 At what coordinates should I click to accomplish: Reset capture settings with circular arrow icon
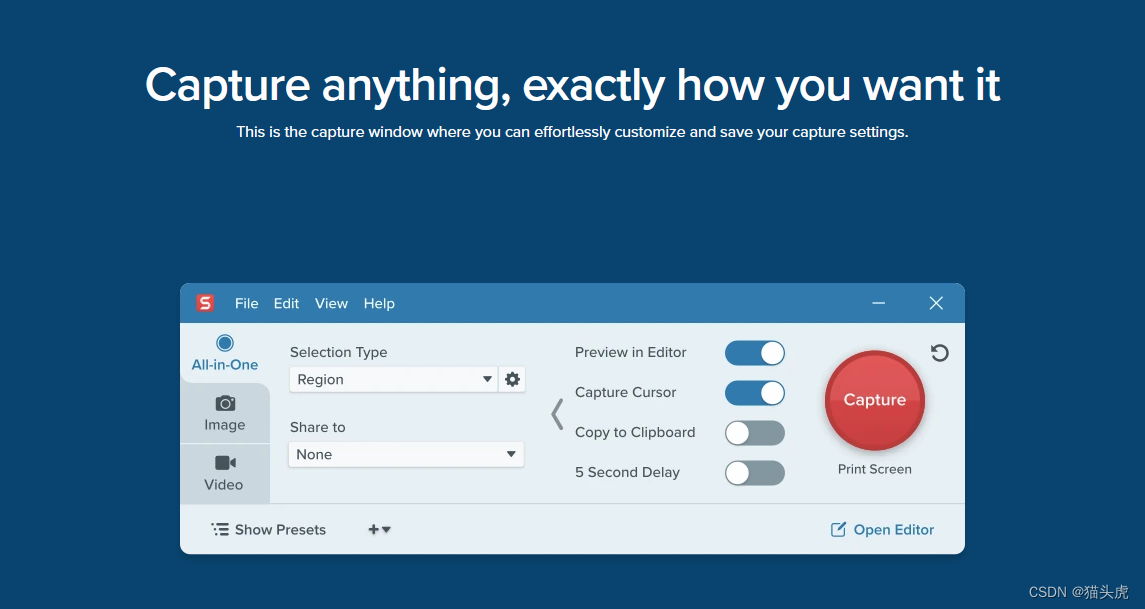(x=939, y=353)
